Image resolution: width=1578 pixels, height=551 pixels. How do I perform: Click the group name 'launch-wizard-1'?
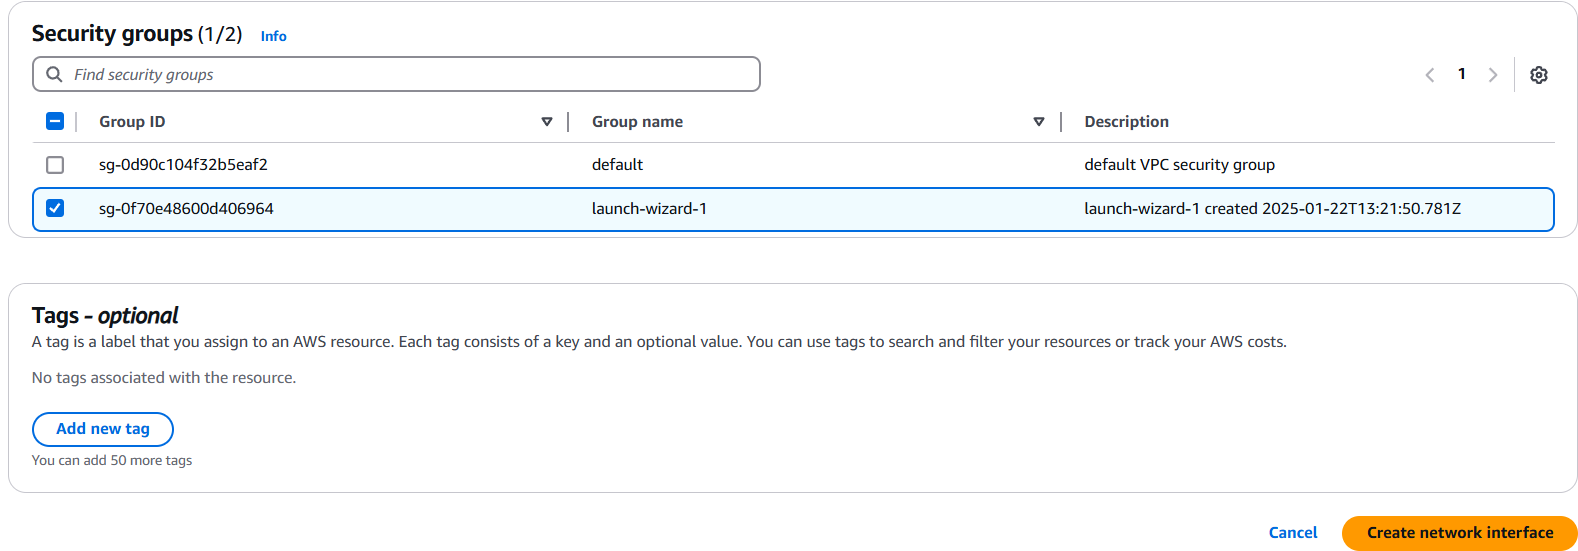pyautogui.click(x=649, y=209)
